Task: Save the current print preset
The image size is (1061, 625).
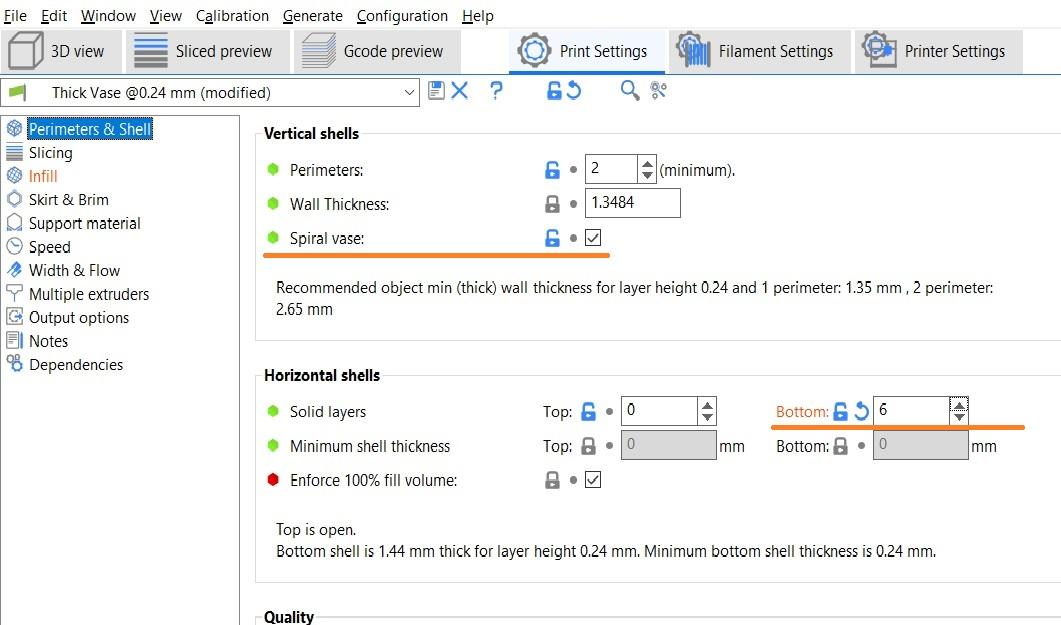Action: pyautogui.click(x=436, y=91)
